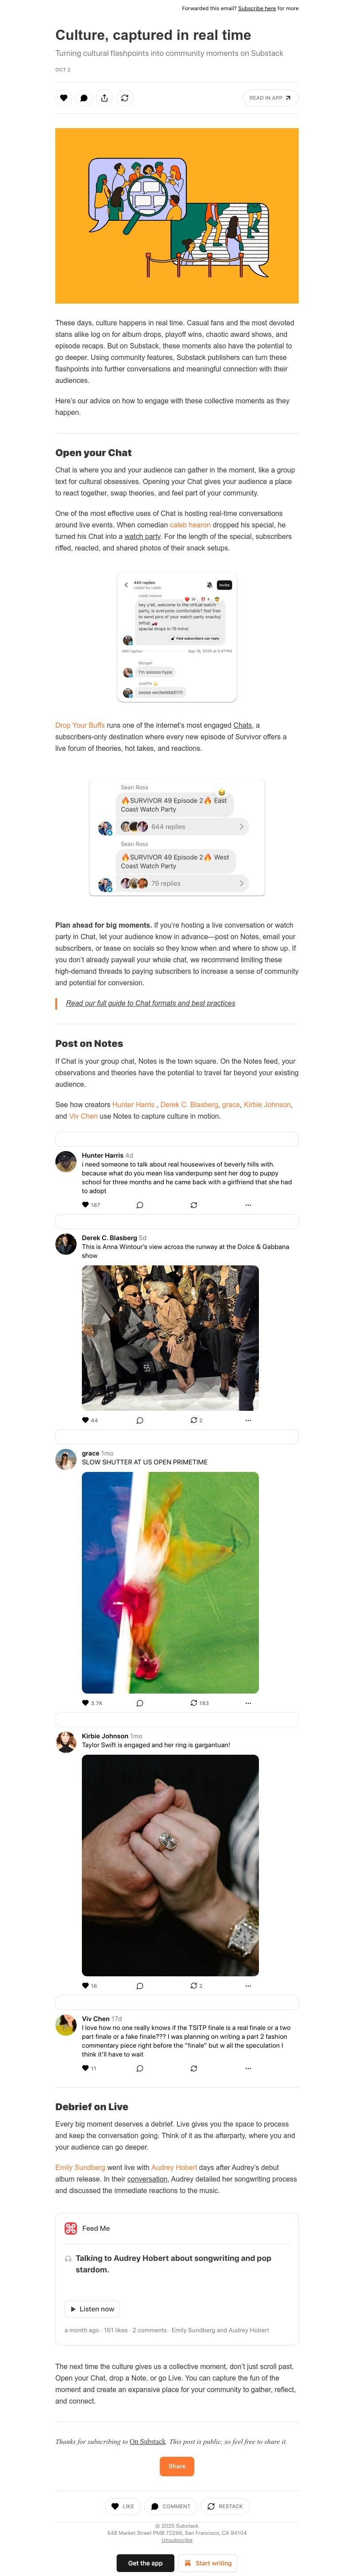Restack grace's slow shutter US Open note
The image size is (347, 2576).
pos(194,1703)
